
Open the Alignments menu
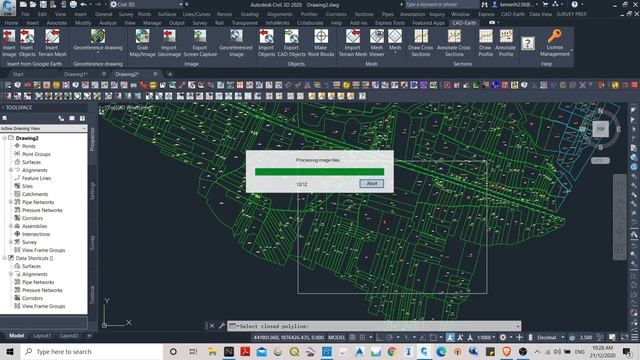[x=280, y=14]
